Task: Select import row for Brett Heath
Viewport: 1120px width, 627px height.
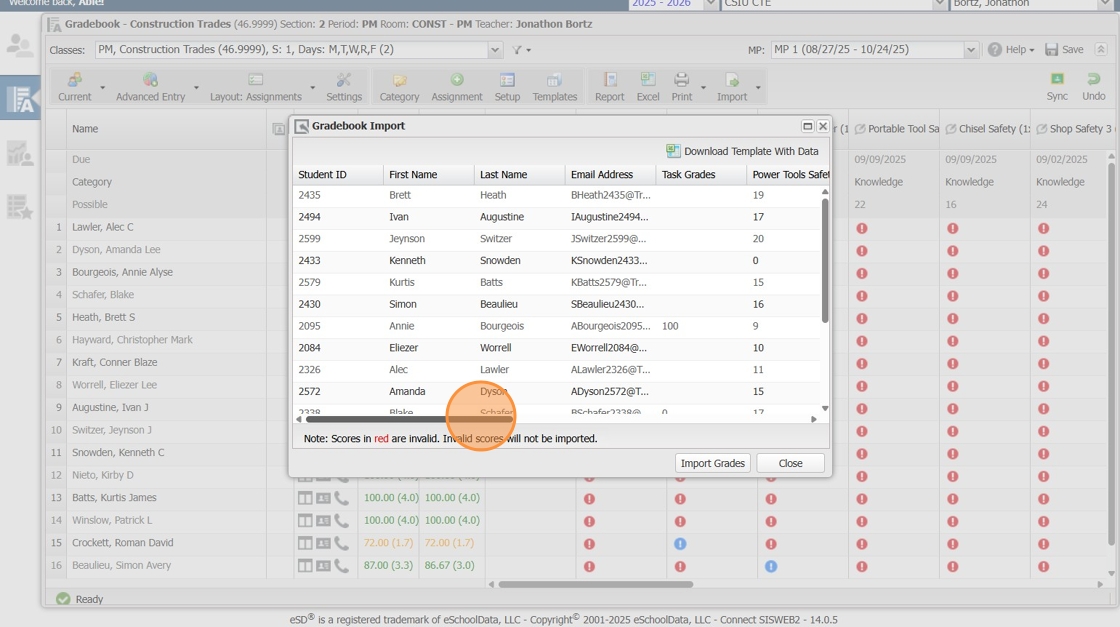Action: pyautogui.click(x=557, y=195)
